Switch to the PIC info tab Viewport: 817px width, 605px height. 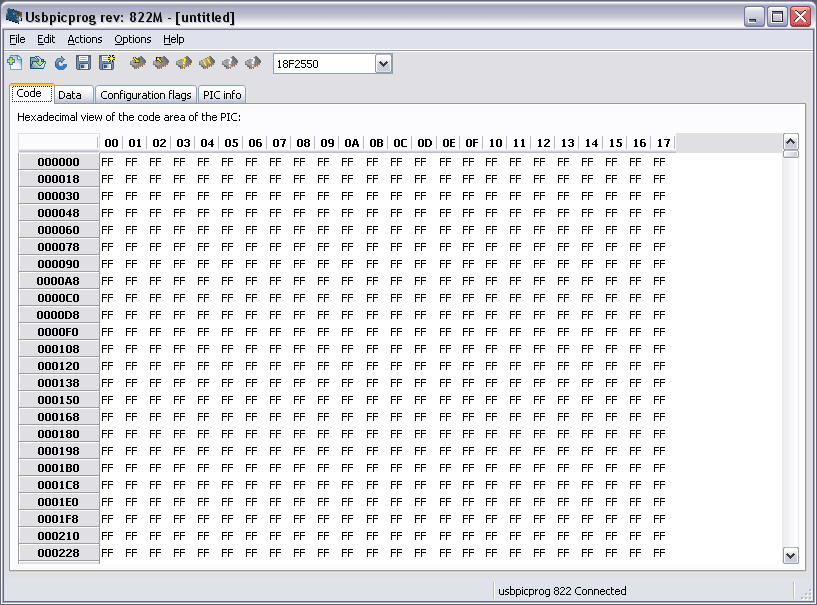pos(221,95)
